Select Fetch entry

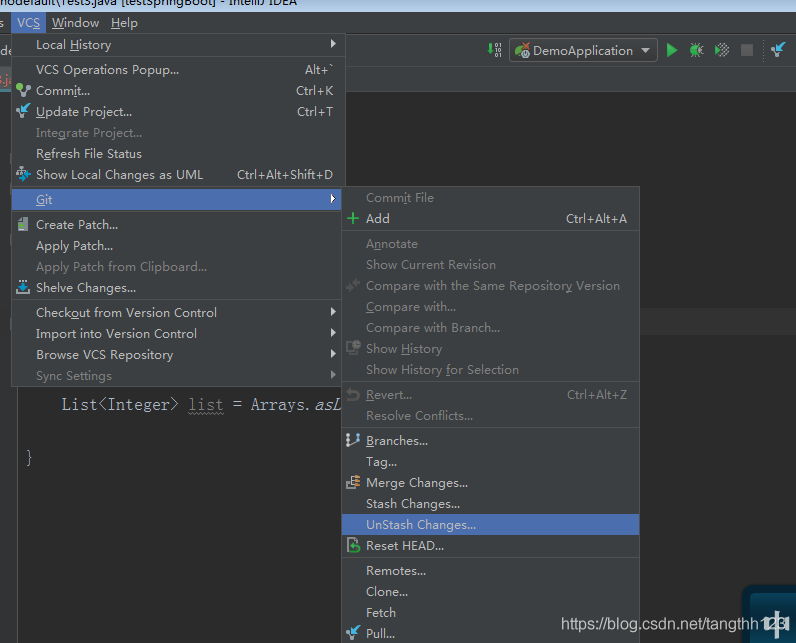pos(490,613)
